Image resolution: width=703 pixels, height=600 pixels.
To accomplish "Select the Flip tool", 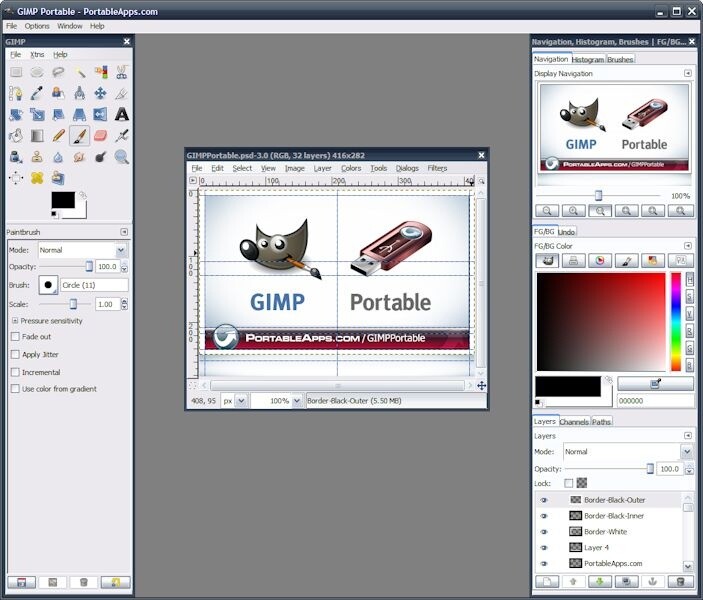I will pos(100,114).
